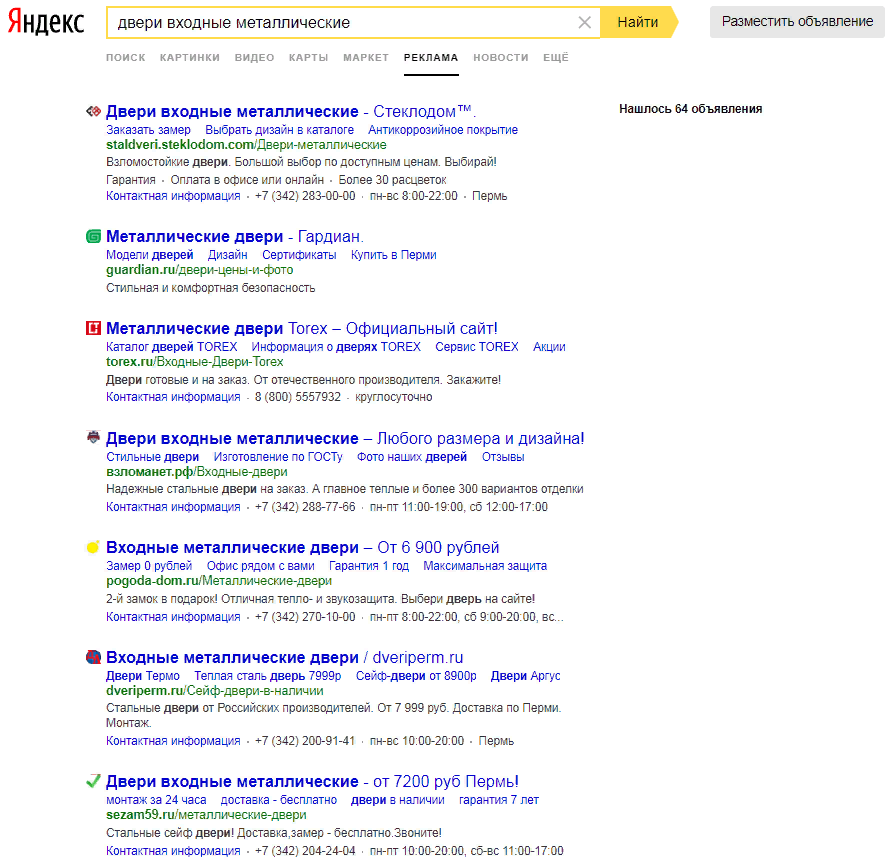The image size is (891, 867).
Task: Click the dveriperm.ru globe favicon
Action: click(93, 657)
